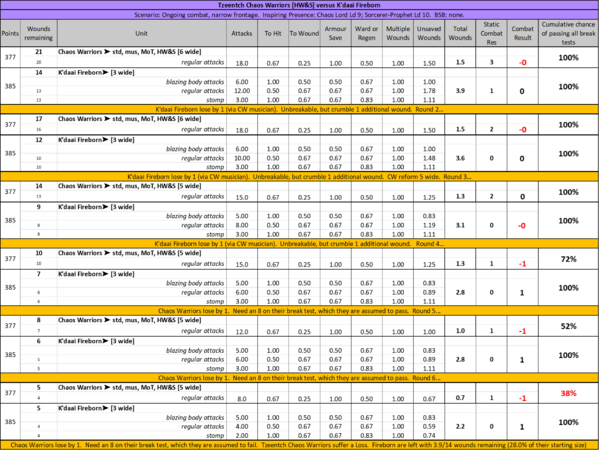Viewport: 599px width, 450px height.
Task: Select the '12.00' regular attacks cell
Action: tap(242, 91)
